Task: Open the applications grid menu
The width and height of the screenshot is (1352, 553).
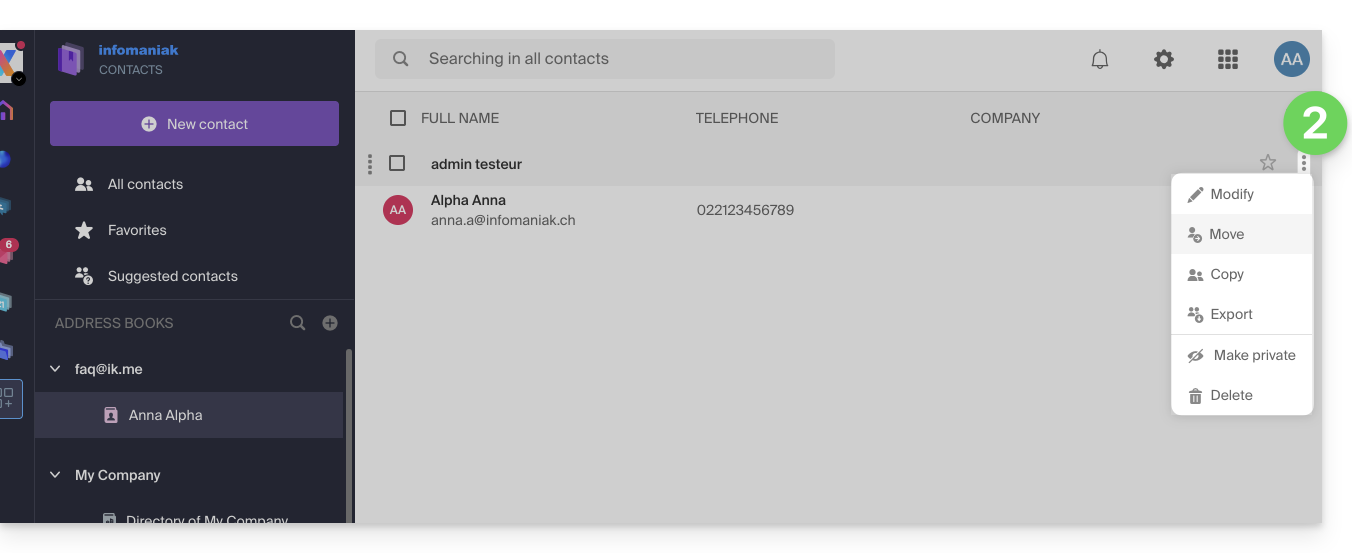Action: 1228,59
